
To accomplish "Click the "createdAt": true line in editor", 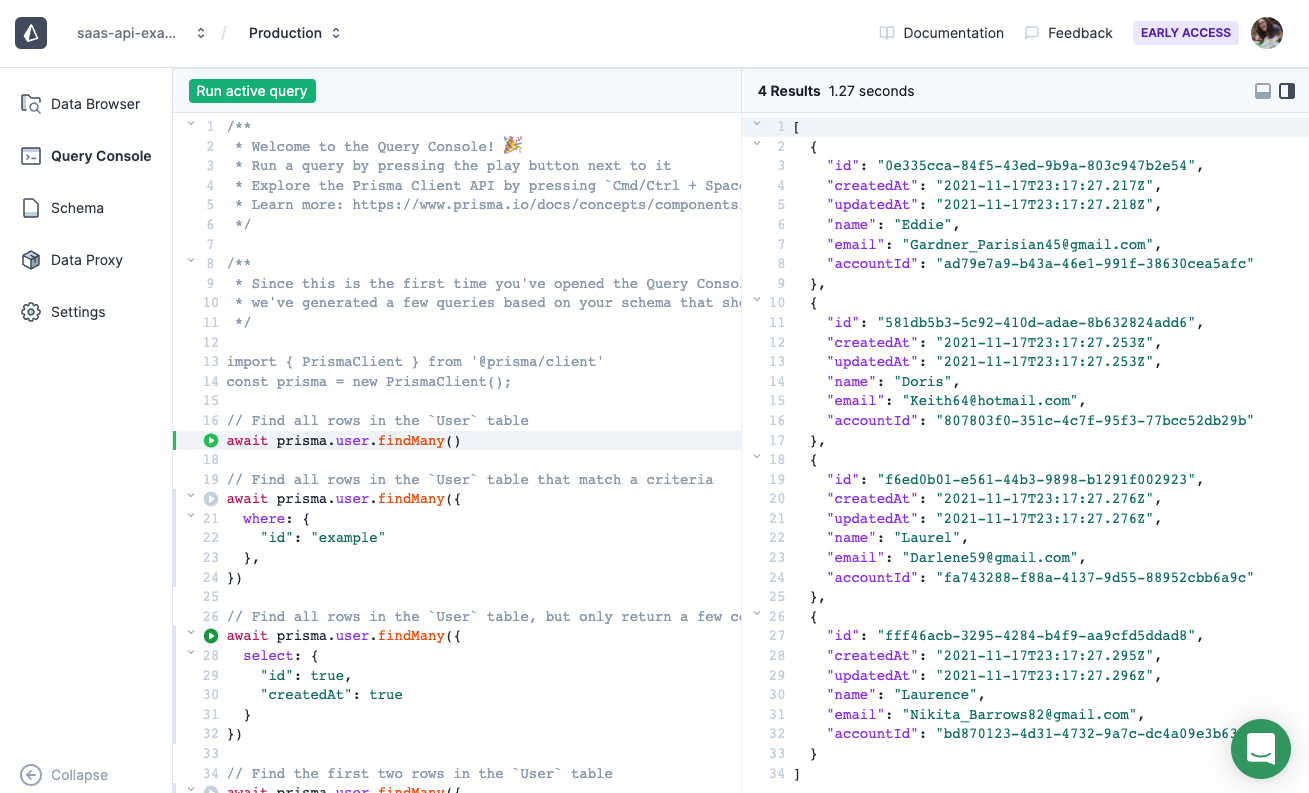I will tap(331, 695).
